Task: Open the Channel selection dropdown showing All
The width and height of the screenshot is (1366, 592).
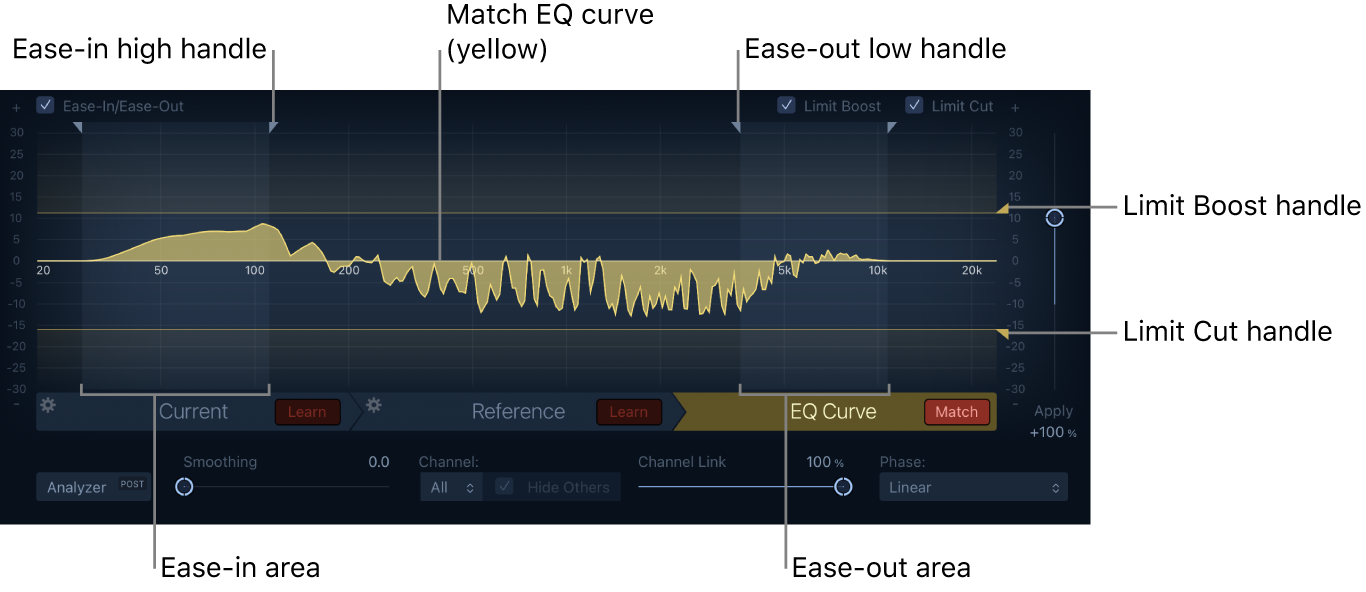Action: click(x=450, y=487)
